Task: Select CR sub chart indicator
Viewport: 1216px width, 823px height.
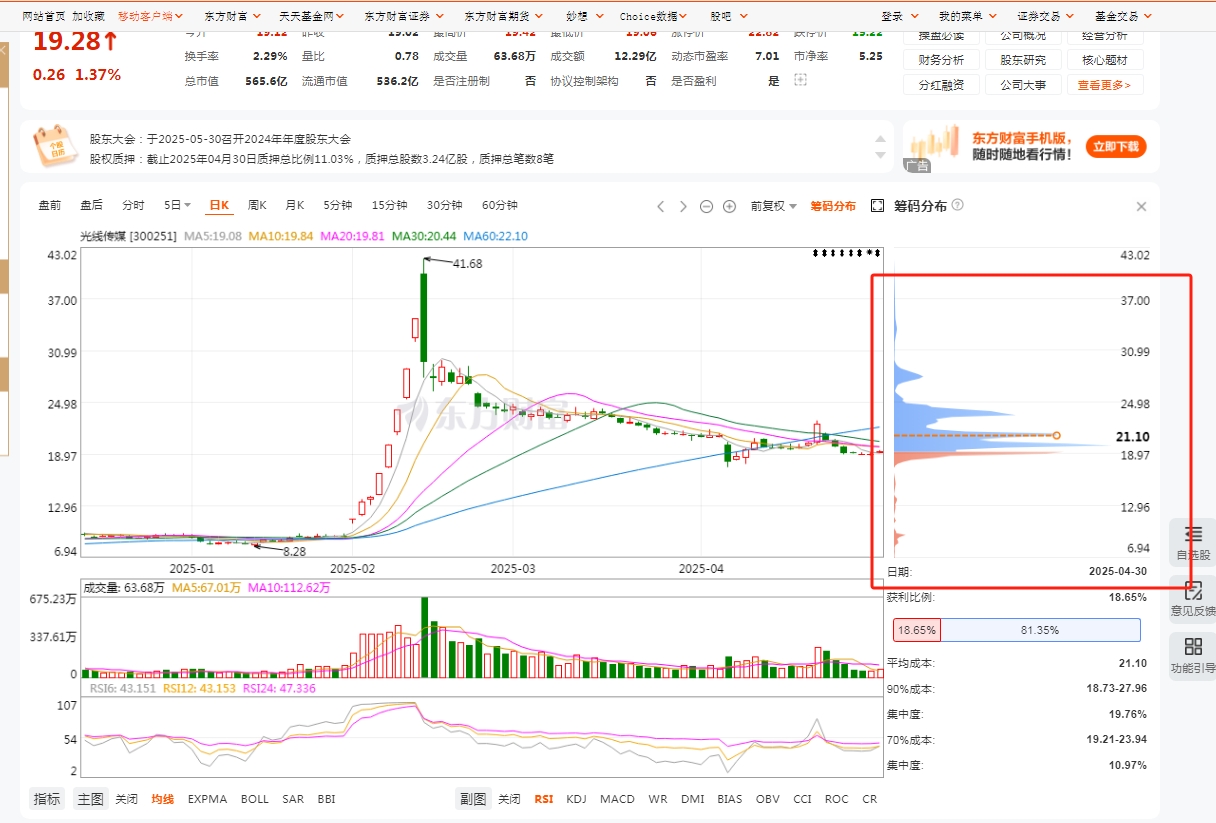Action: click(869, 799)
